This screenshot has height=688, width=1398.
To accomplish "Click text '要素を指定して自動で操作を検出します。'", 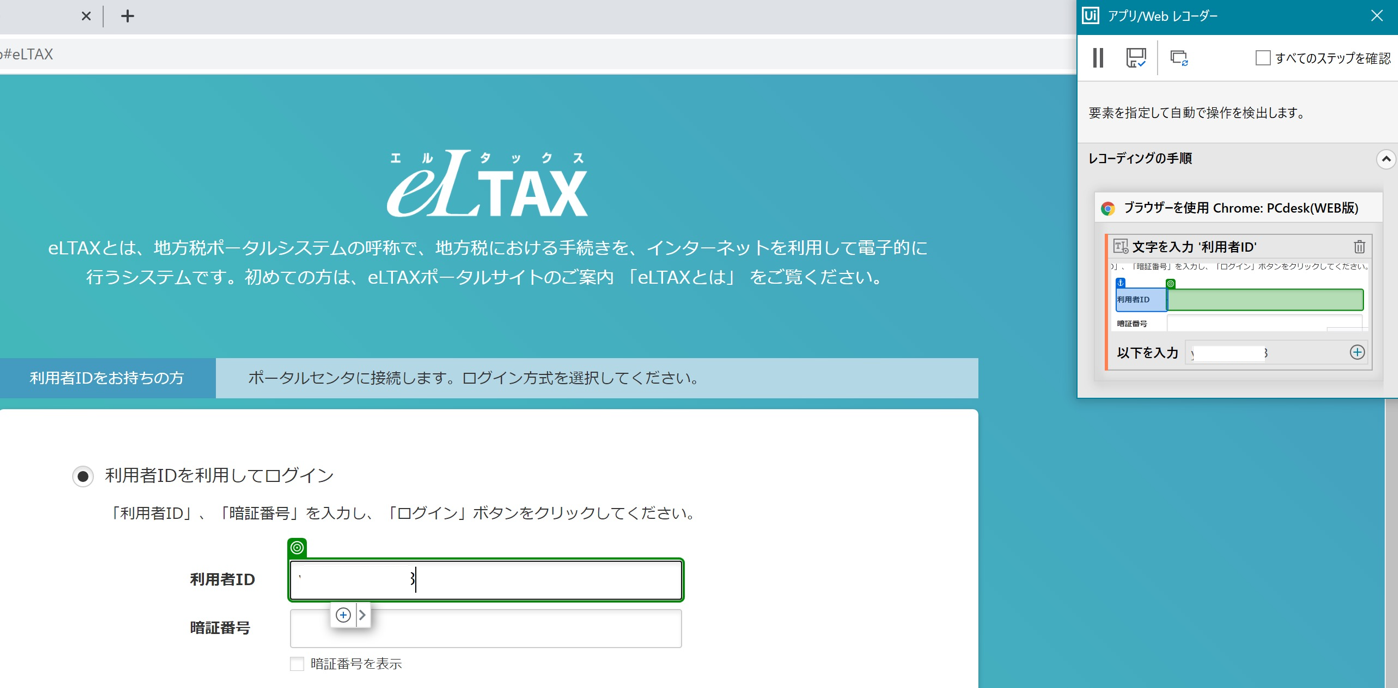I will 1198,113.
